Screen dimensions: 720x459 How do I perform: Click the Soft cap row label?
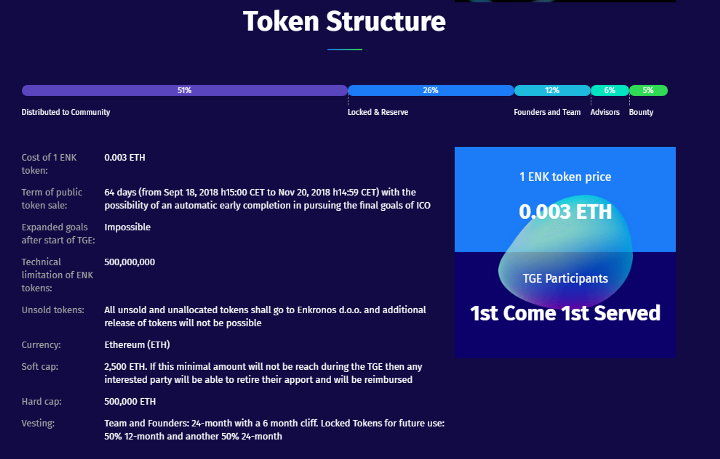[40, 367]
